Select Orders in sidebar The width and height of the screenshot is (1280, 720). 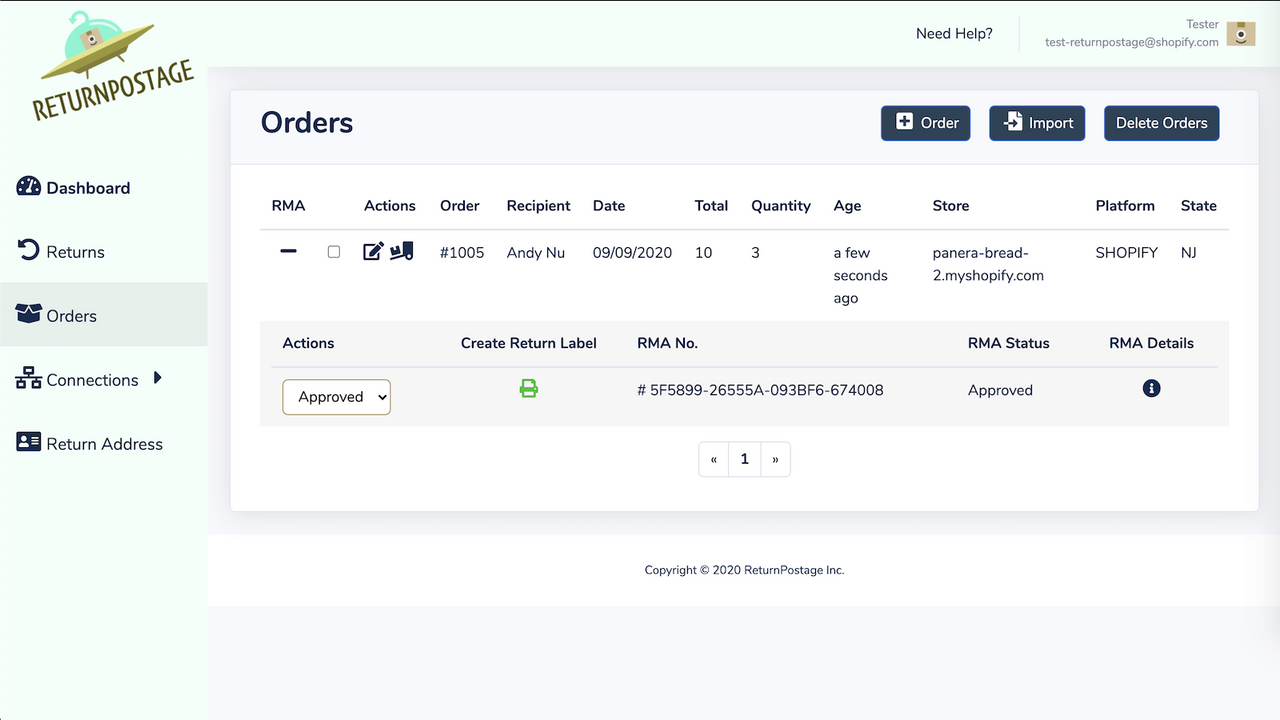pos(104,315)
